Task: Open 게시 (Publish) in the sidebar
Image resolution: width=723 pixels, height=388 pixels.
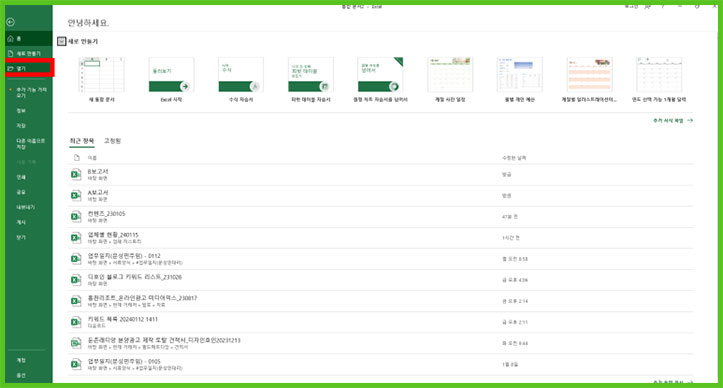Action: click(x=21, y=222)
